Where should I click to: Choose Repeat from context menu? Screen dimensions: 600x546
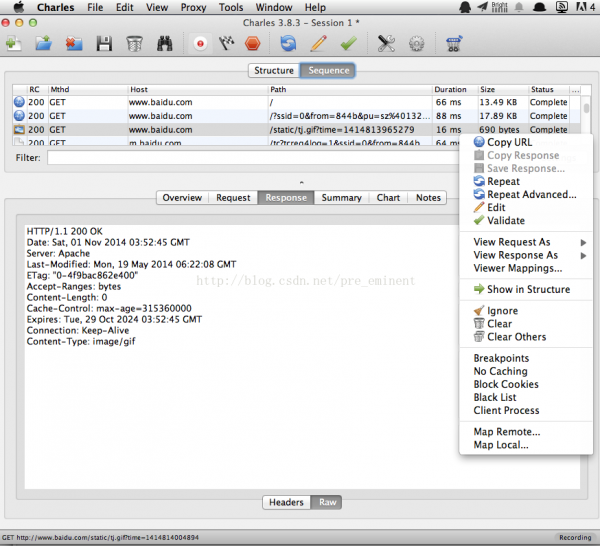(526, 181)
